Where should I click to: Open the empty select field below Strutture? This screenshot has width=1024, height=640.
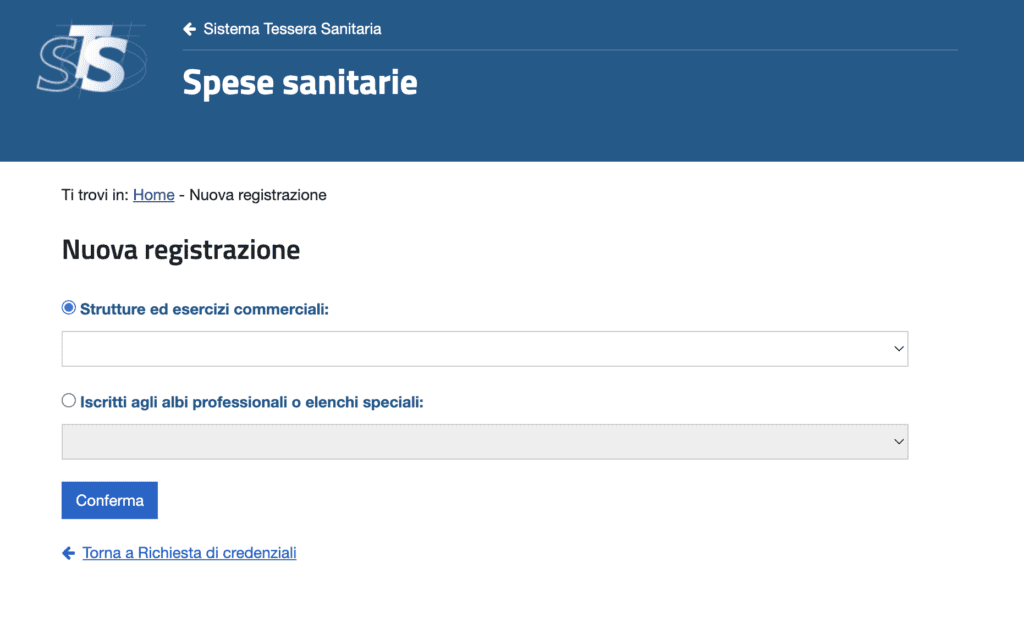[x=485, y=348]
